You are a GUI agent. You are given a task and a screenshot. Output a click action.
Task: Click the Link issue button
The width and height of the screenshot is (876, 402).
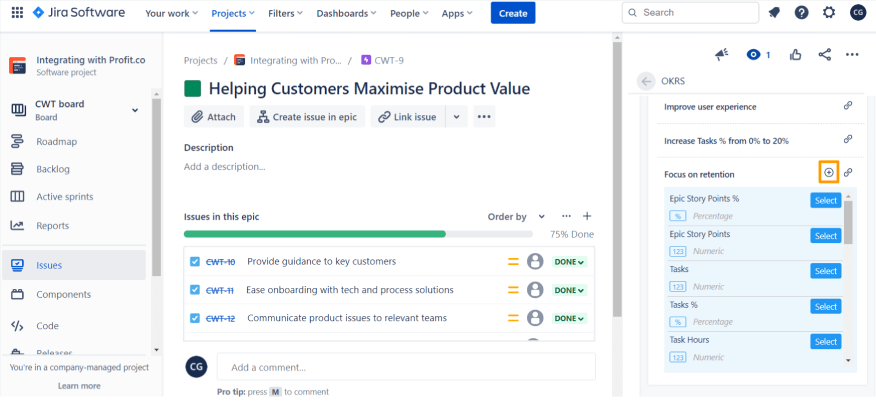point(408,117)
